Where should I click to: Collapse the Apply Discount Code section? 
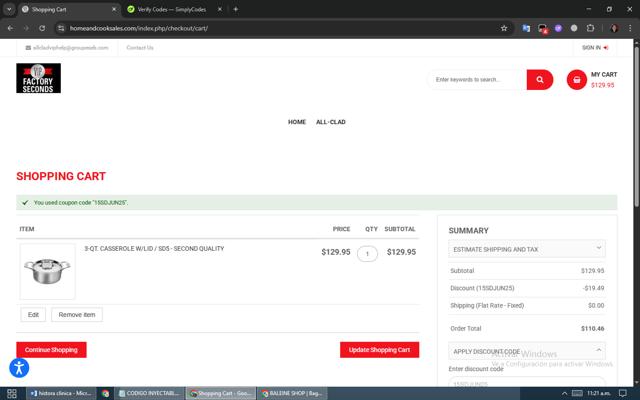pos(527,351)
